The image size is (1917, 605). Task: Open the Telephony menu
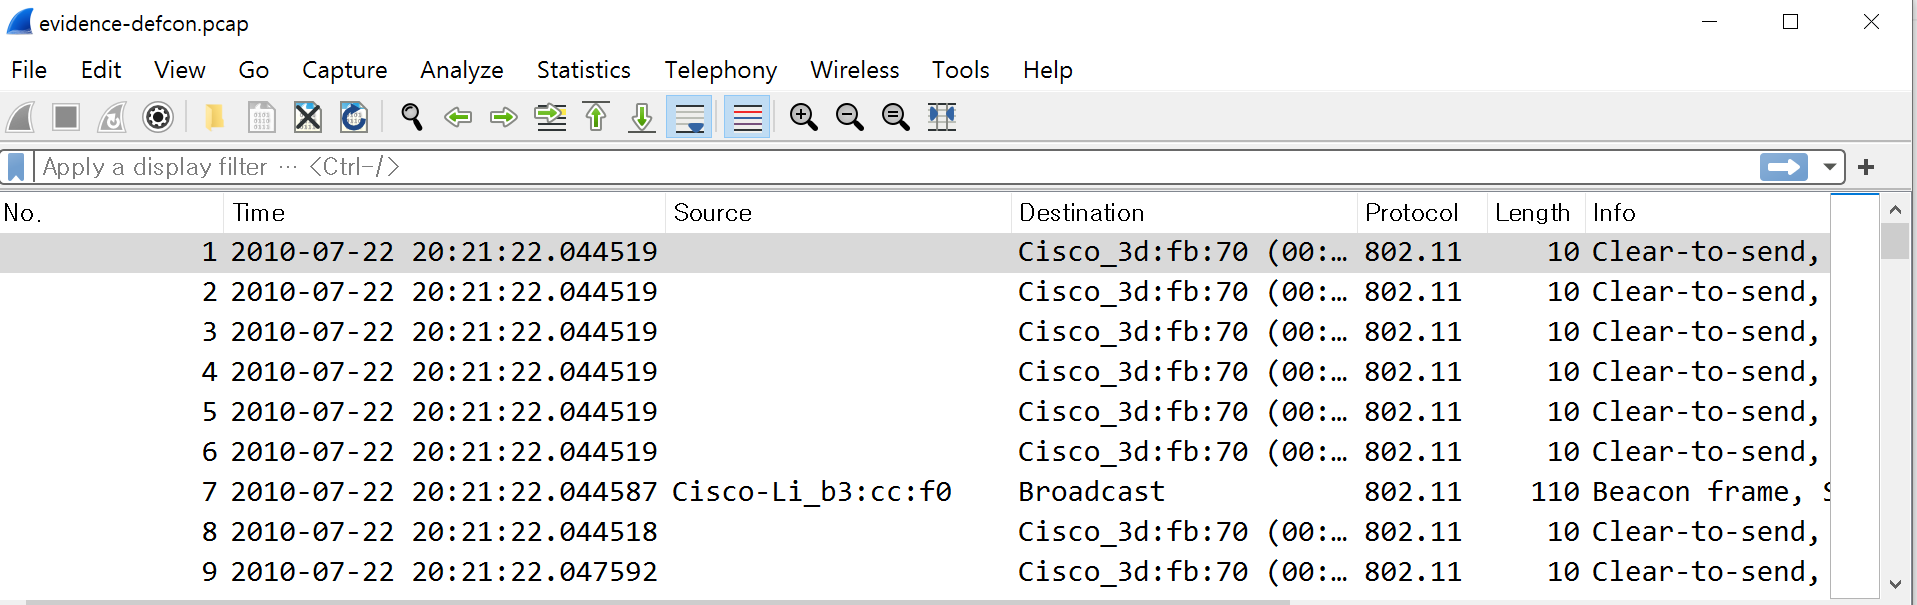pos(721,70)
